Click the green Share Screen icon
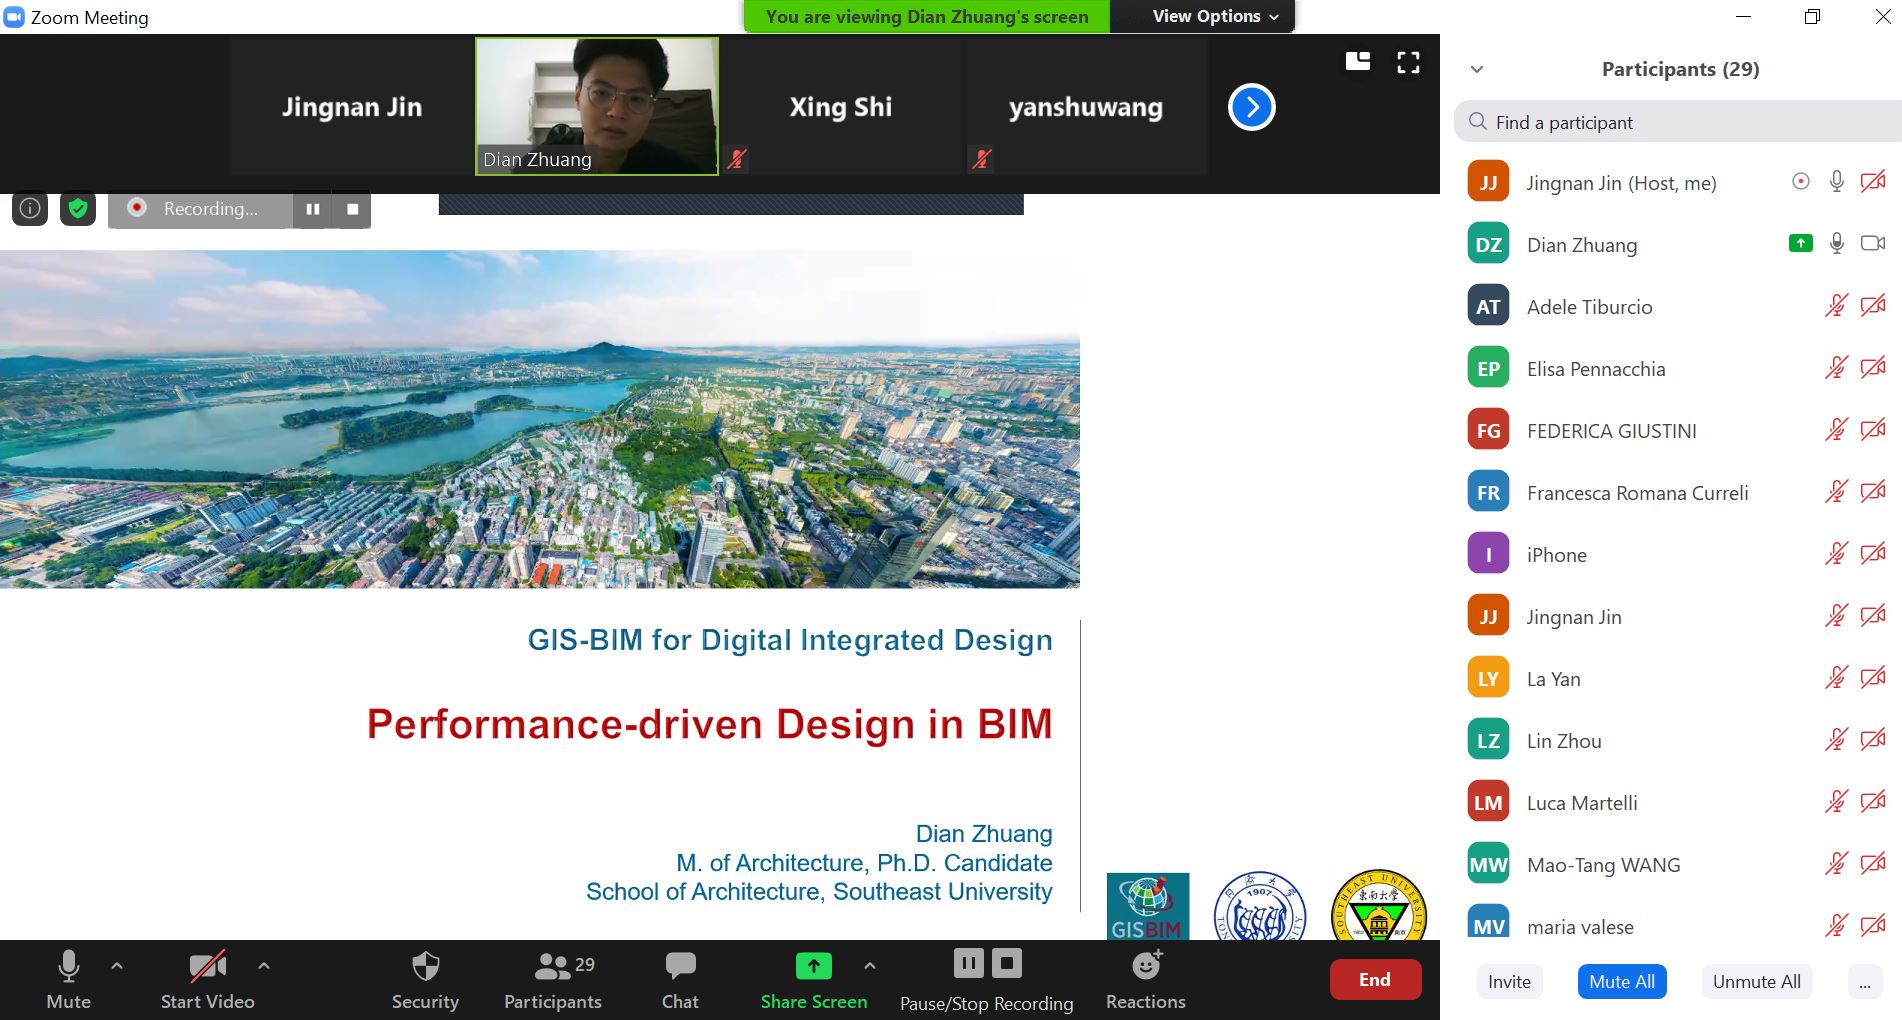Screen dimensions: 1902x1020 point(813,966)
